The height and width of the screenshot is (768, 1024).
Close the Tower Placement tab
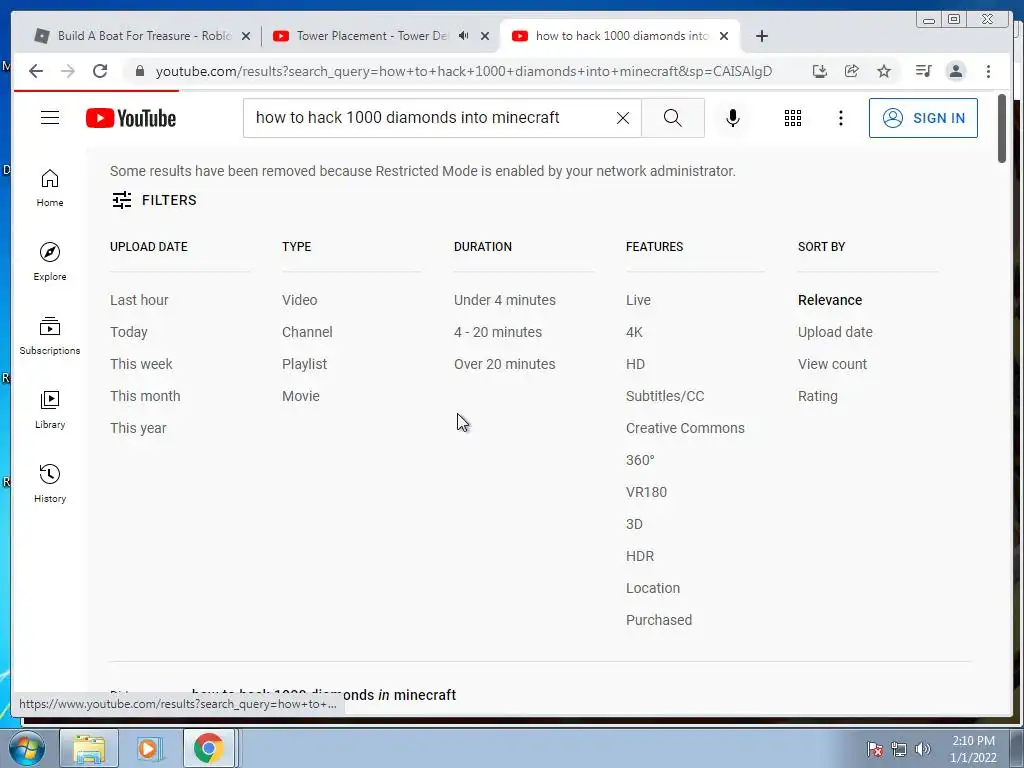(485, 36)
